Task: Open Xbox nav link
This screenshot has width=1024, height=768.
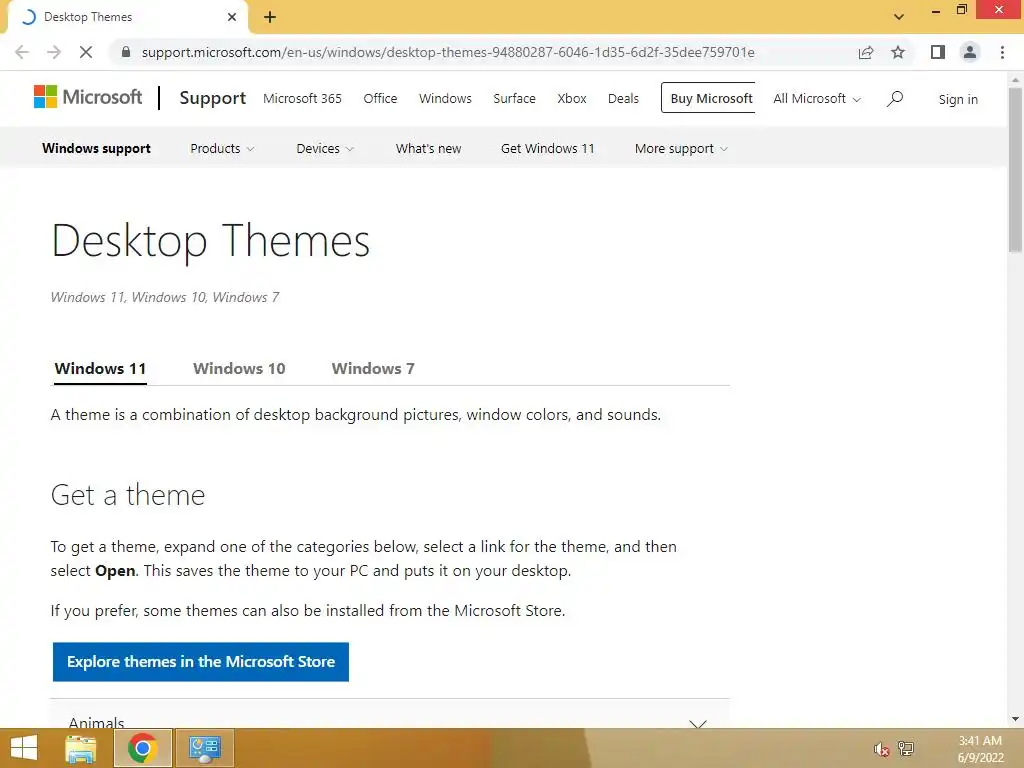Action: tap(572, 99)
